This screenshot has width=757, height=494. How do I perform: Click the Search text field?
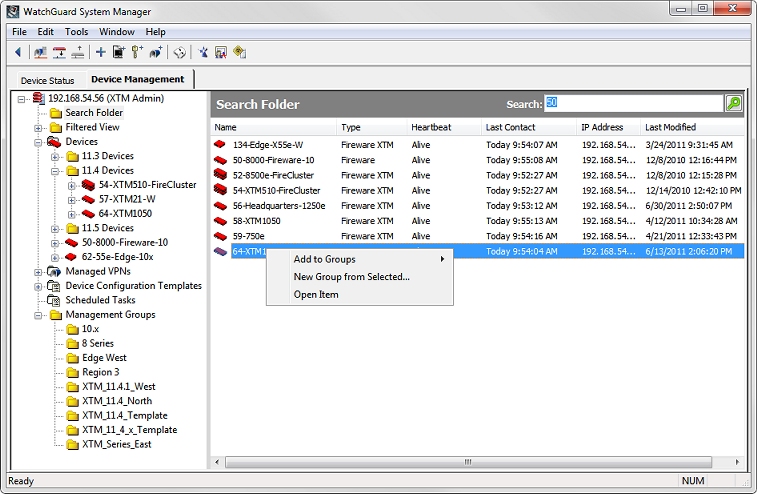[x=632, y=104]
